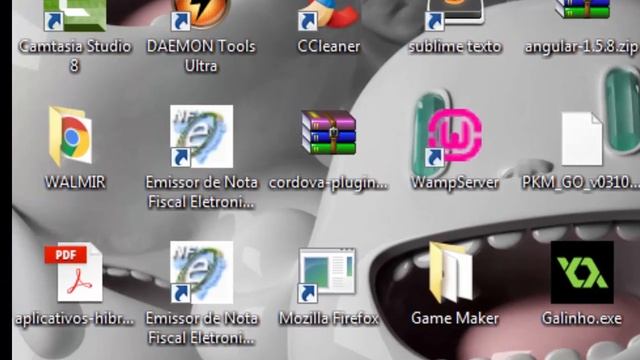
Task: Click the "cordova-plugin..." file name
Action: tap(329, 183)
